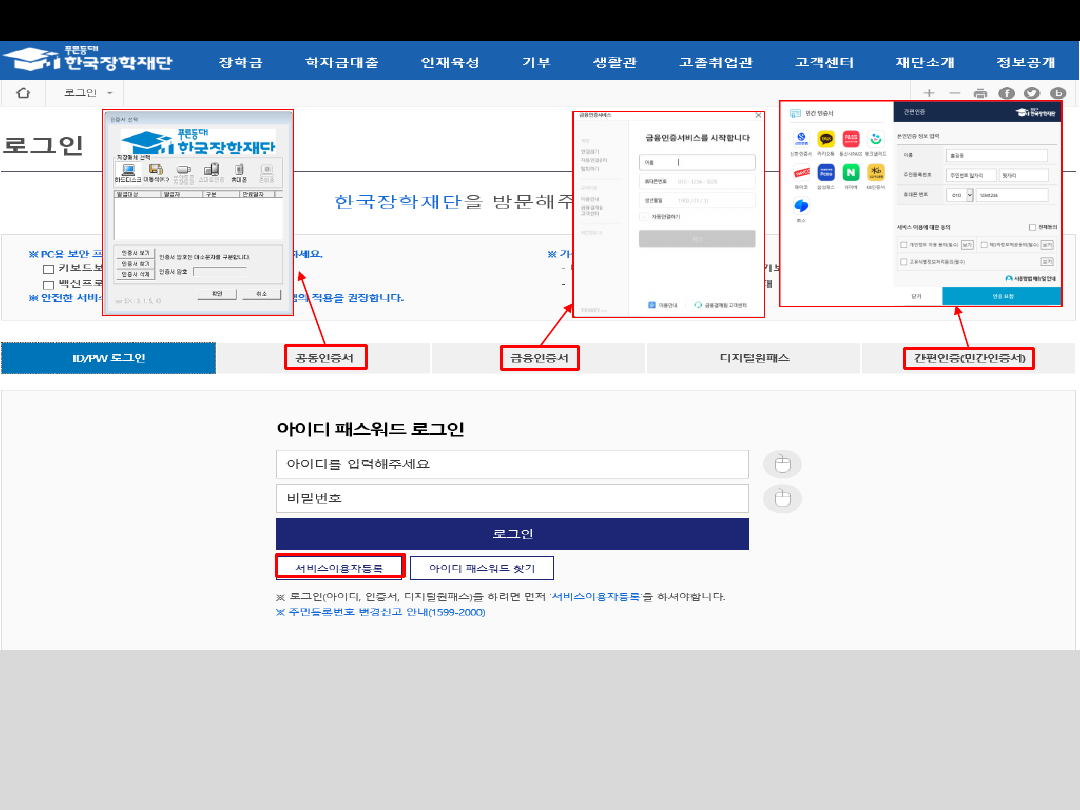Share the page via Twitter icon

[1032, 93]
